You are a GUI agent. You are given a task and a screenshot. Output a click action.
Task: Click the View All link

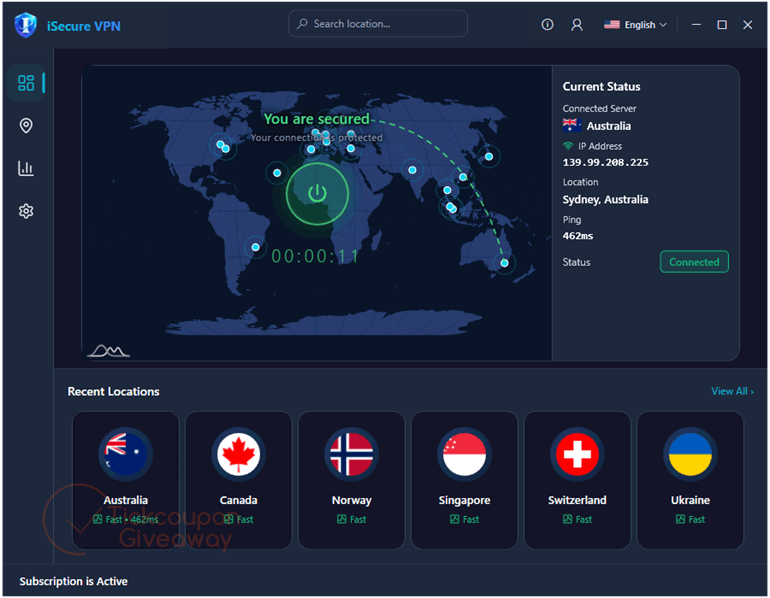(x=732, y=391)
